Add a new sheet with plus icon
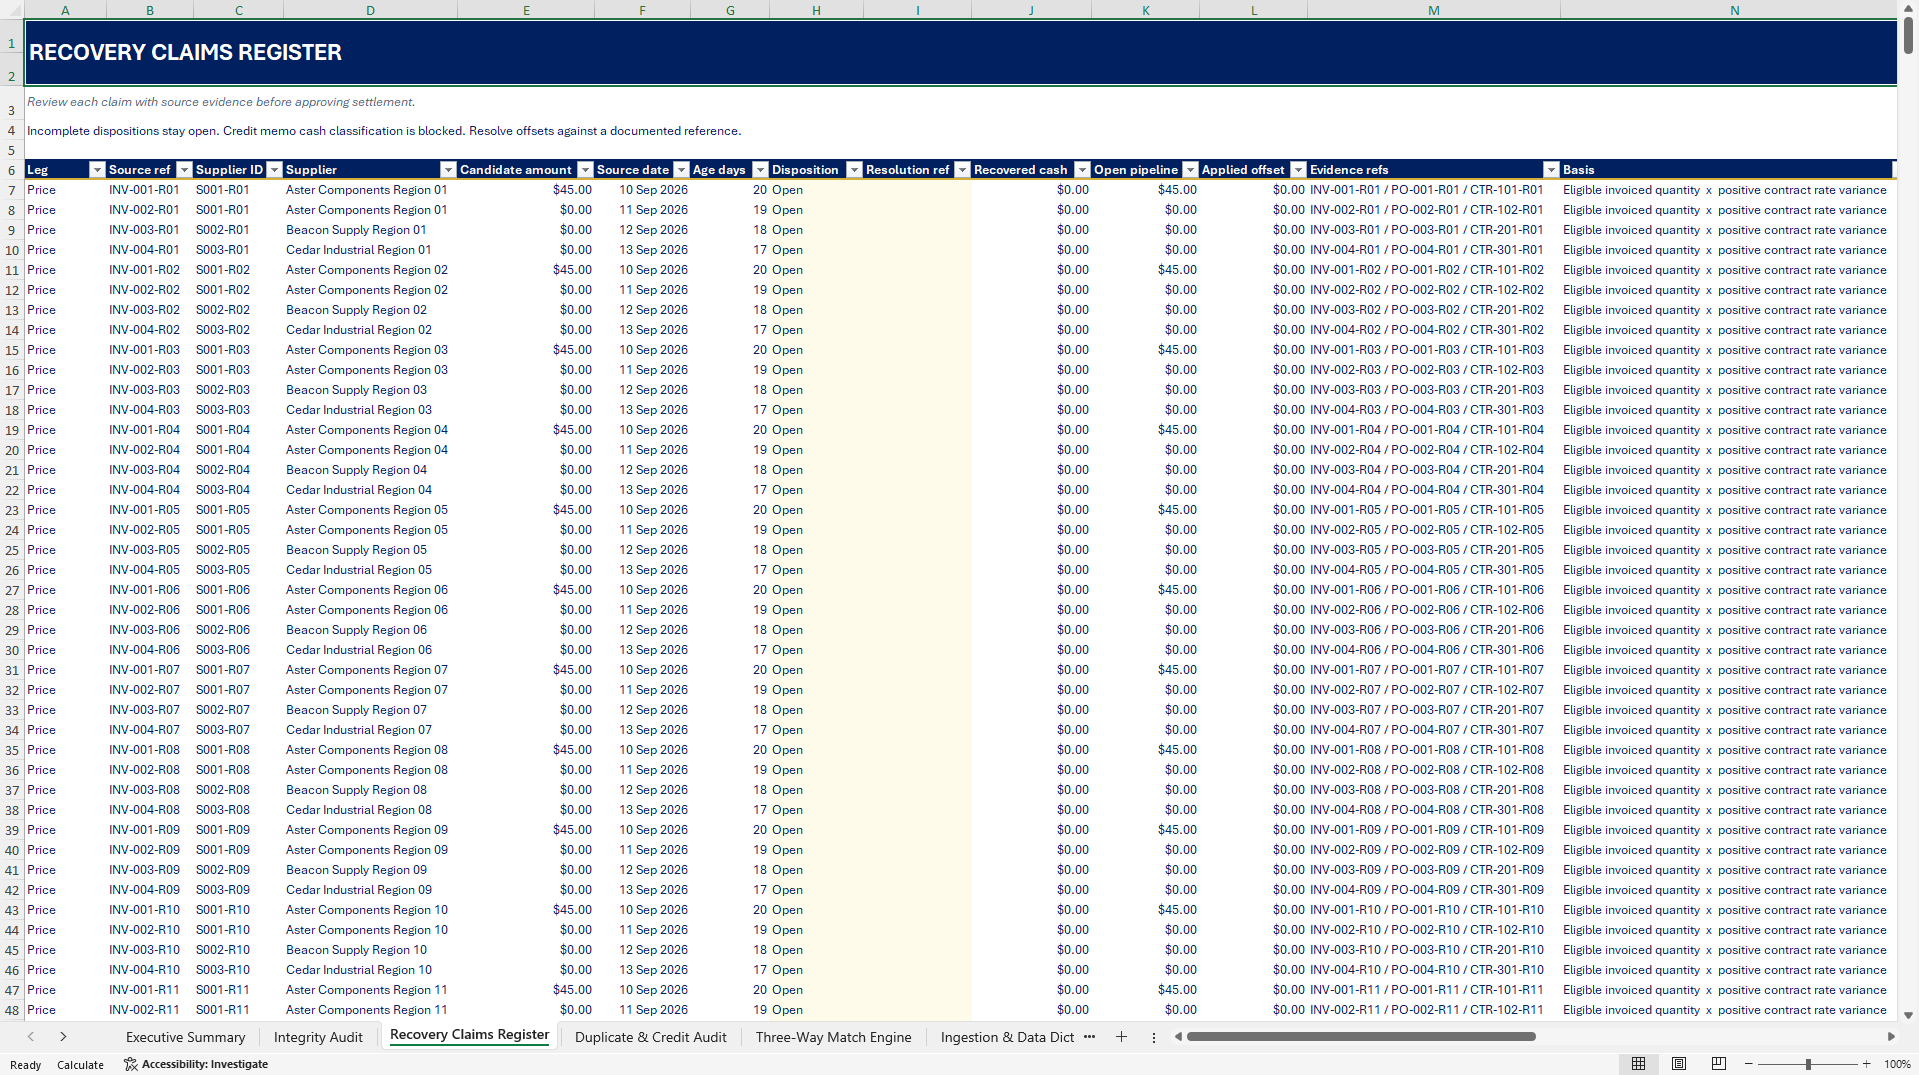The image size is (1919, 1075). (1121, 1037)
